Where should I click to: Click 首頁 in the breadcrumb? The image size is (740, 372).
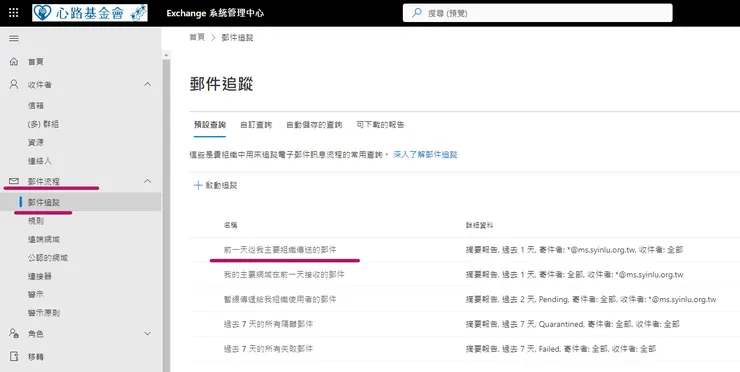click(x=197, y=38)
